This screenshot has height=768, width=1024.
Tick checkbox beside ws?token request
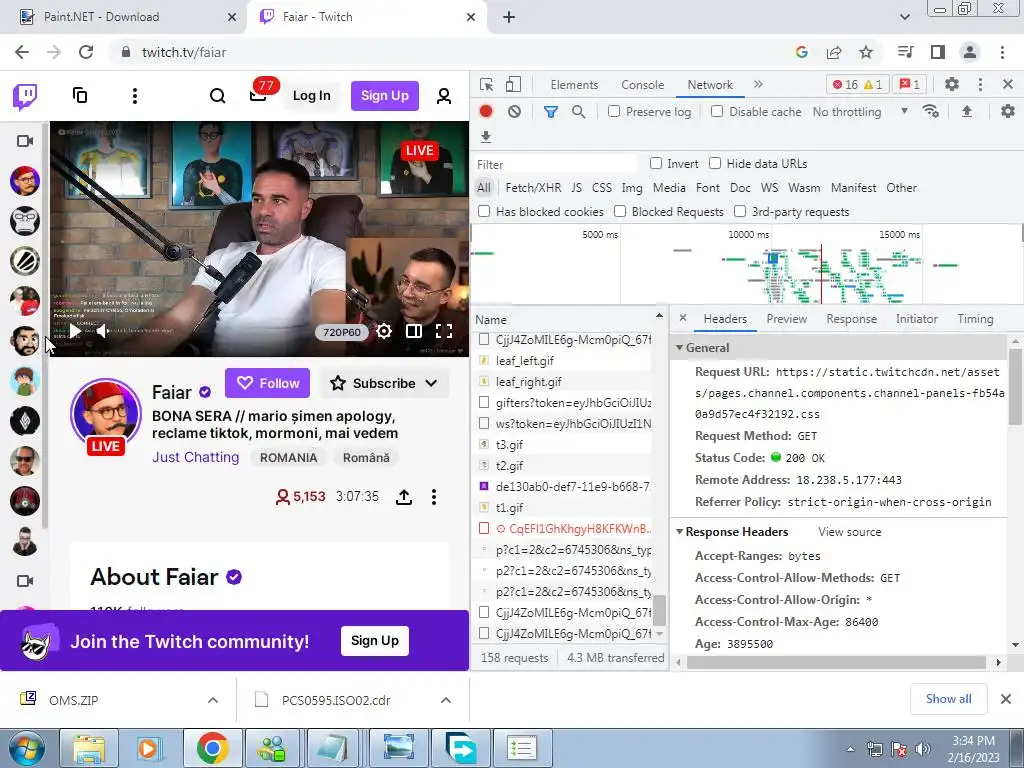pyautogui.click(x=484, y=423)
